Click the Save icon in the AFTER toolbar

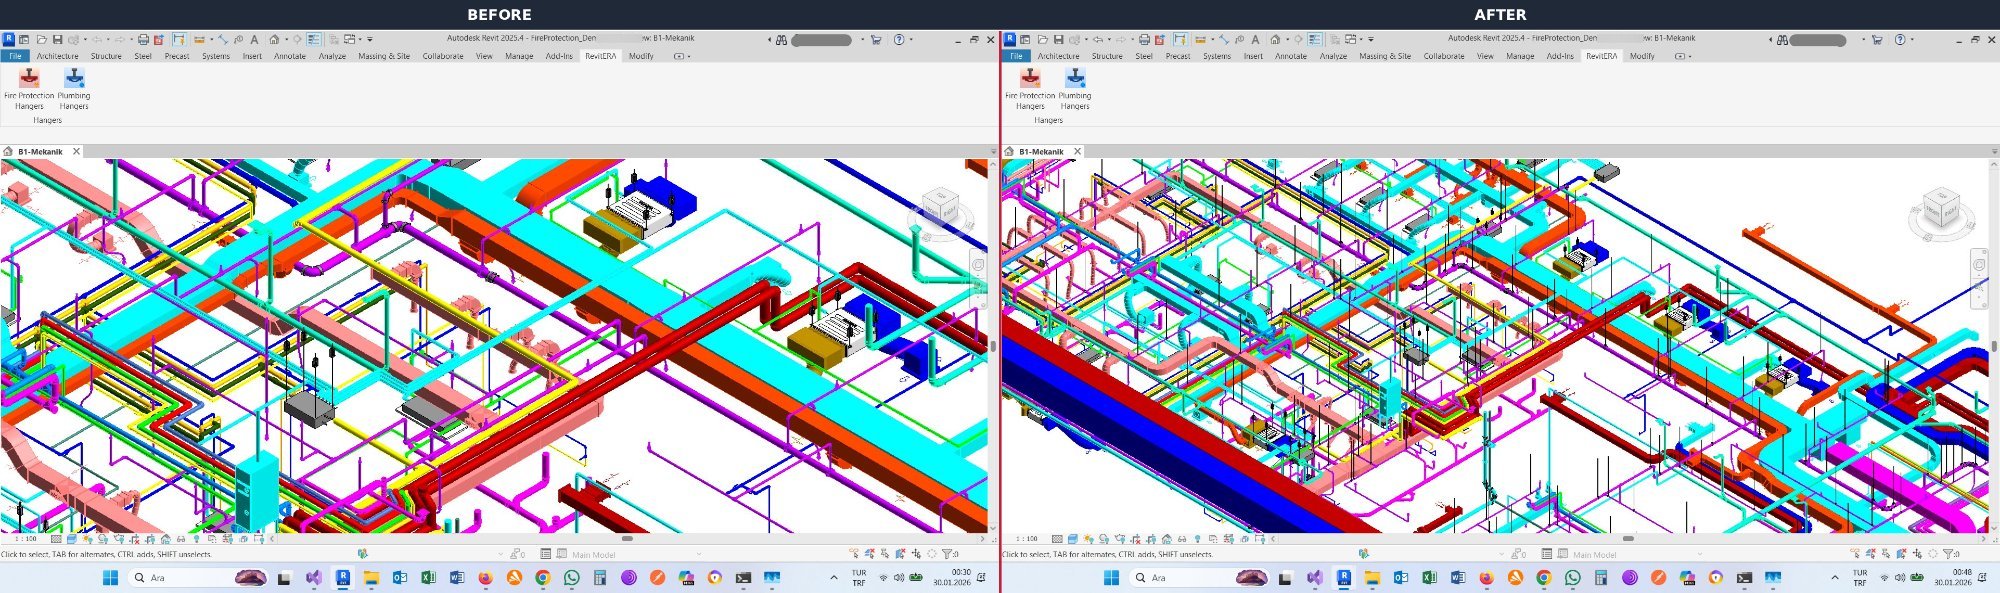(1058, 40)
